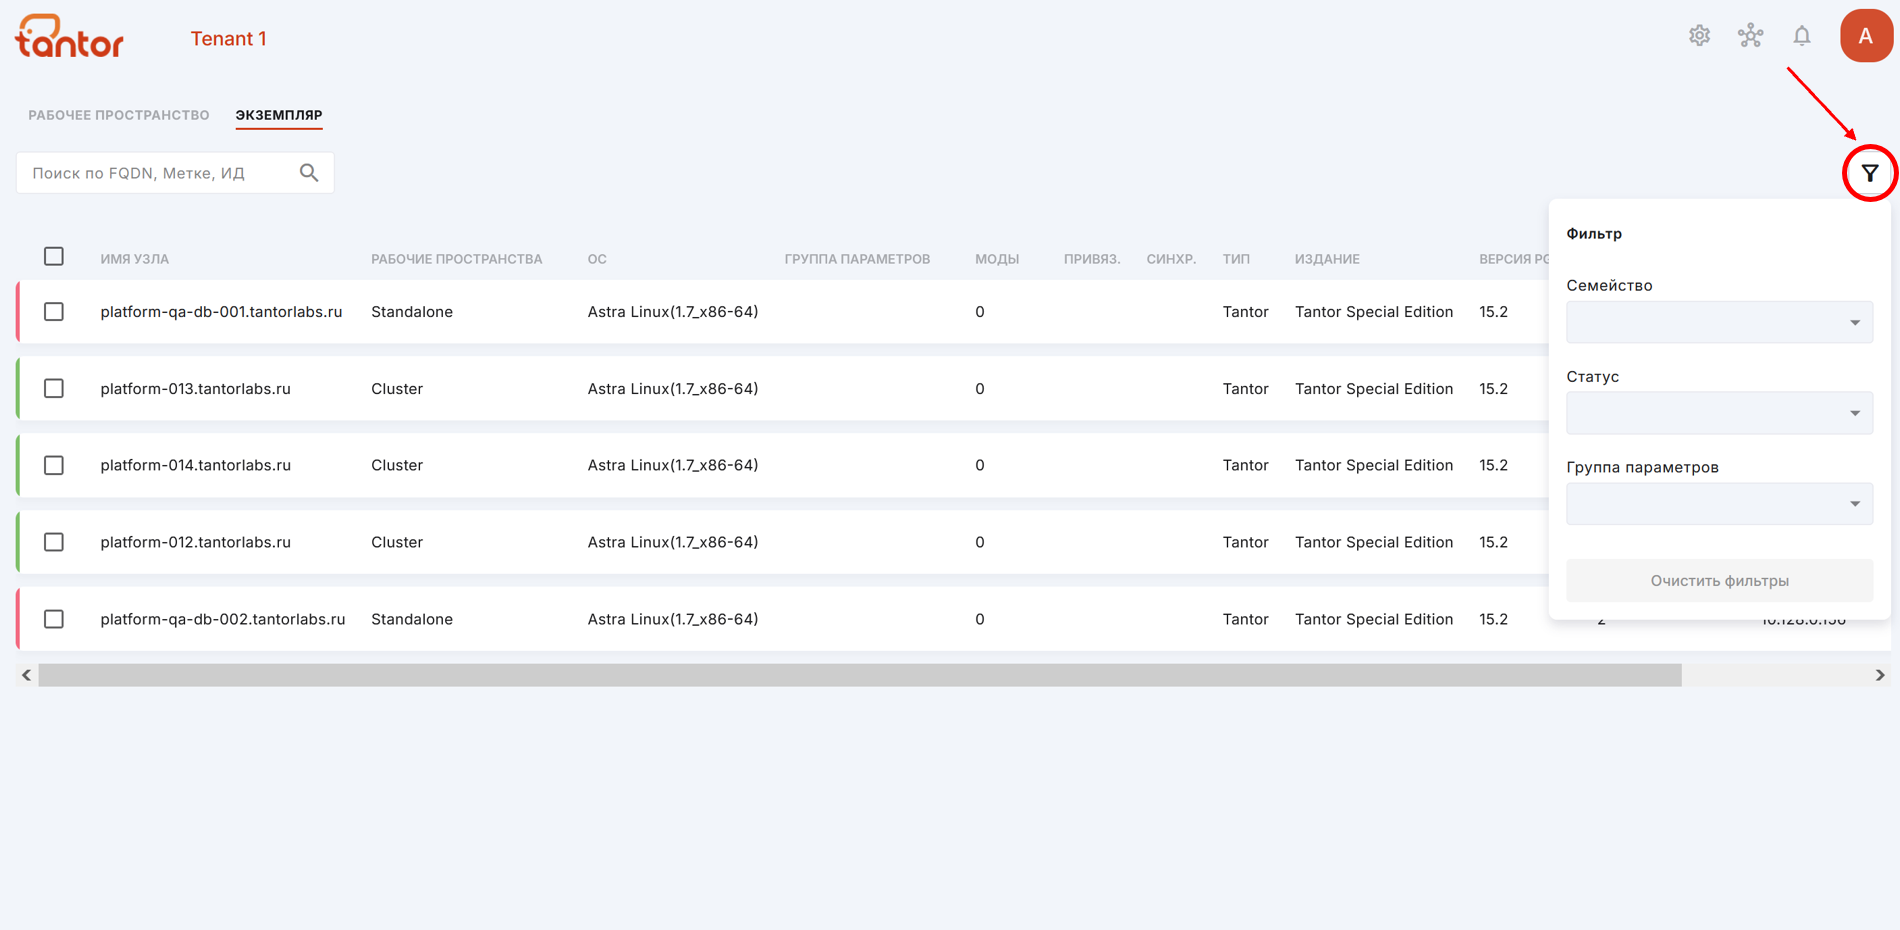
Task: Click the Tantor logo
Action: click(69, 36)
